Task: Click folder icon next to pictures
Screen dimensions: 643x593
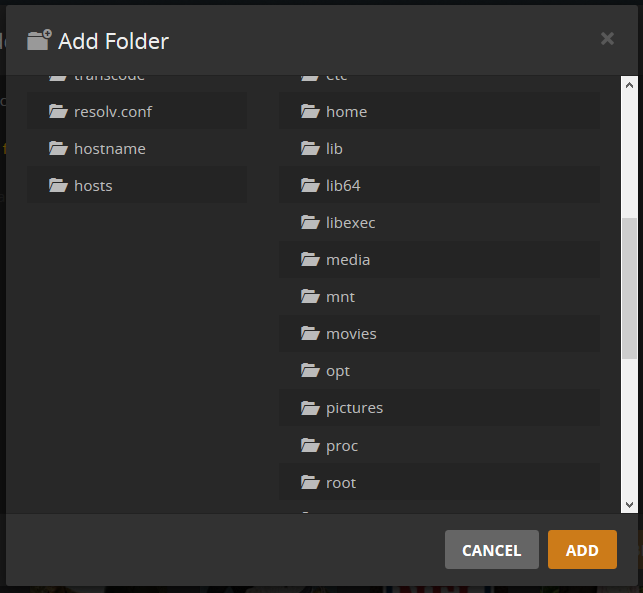Action: (310, 408)
